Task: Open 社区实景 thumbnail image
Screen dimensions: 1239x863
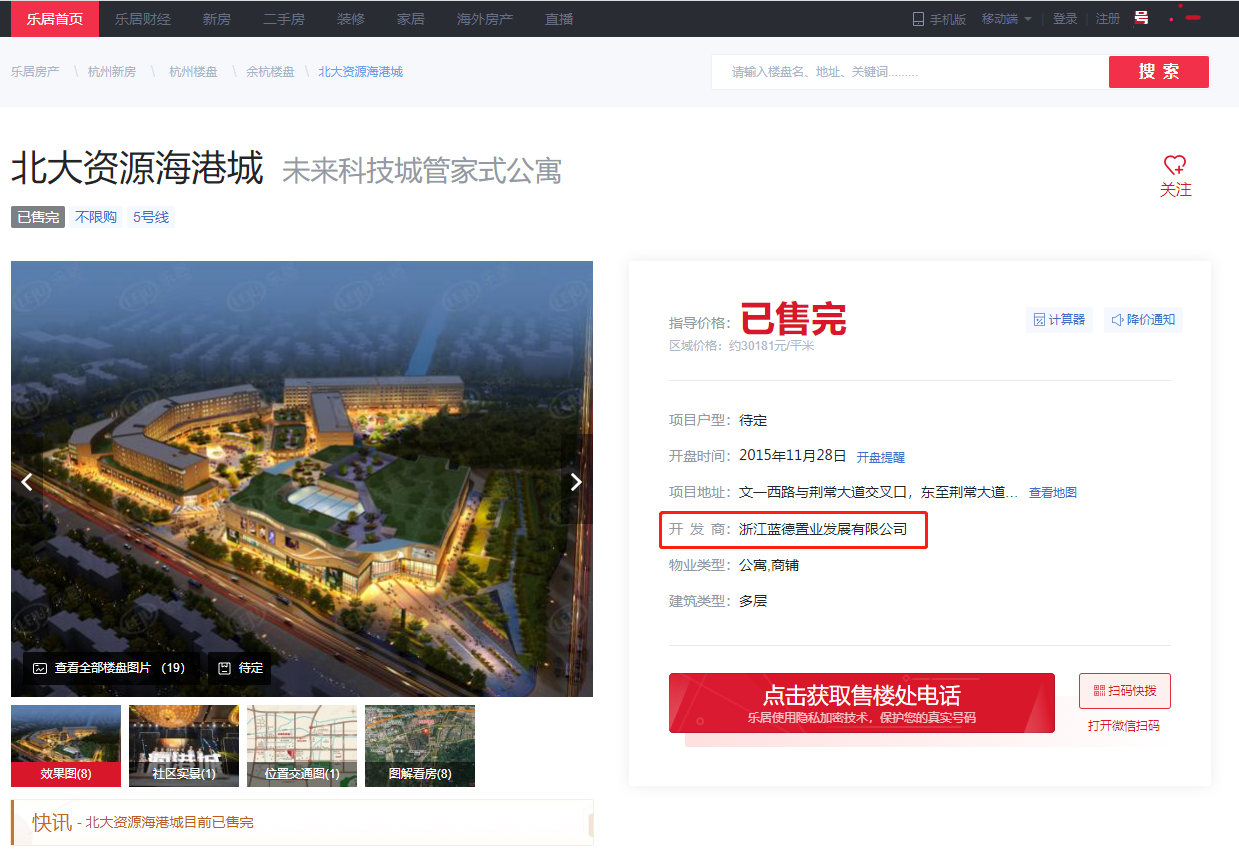Action: point(184,746)
